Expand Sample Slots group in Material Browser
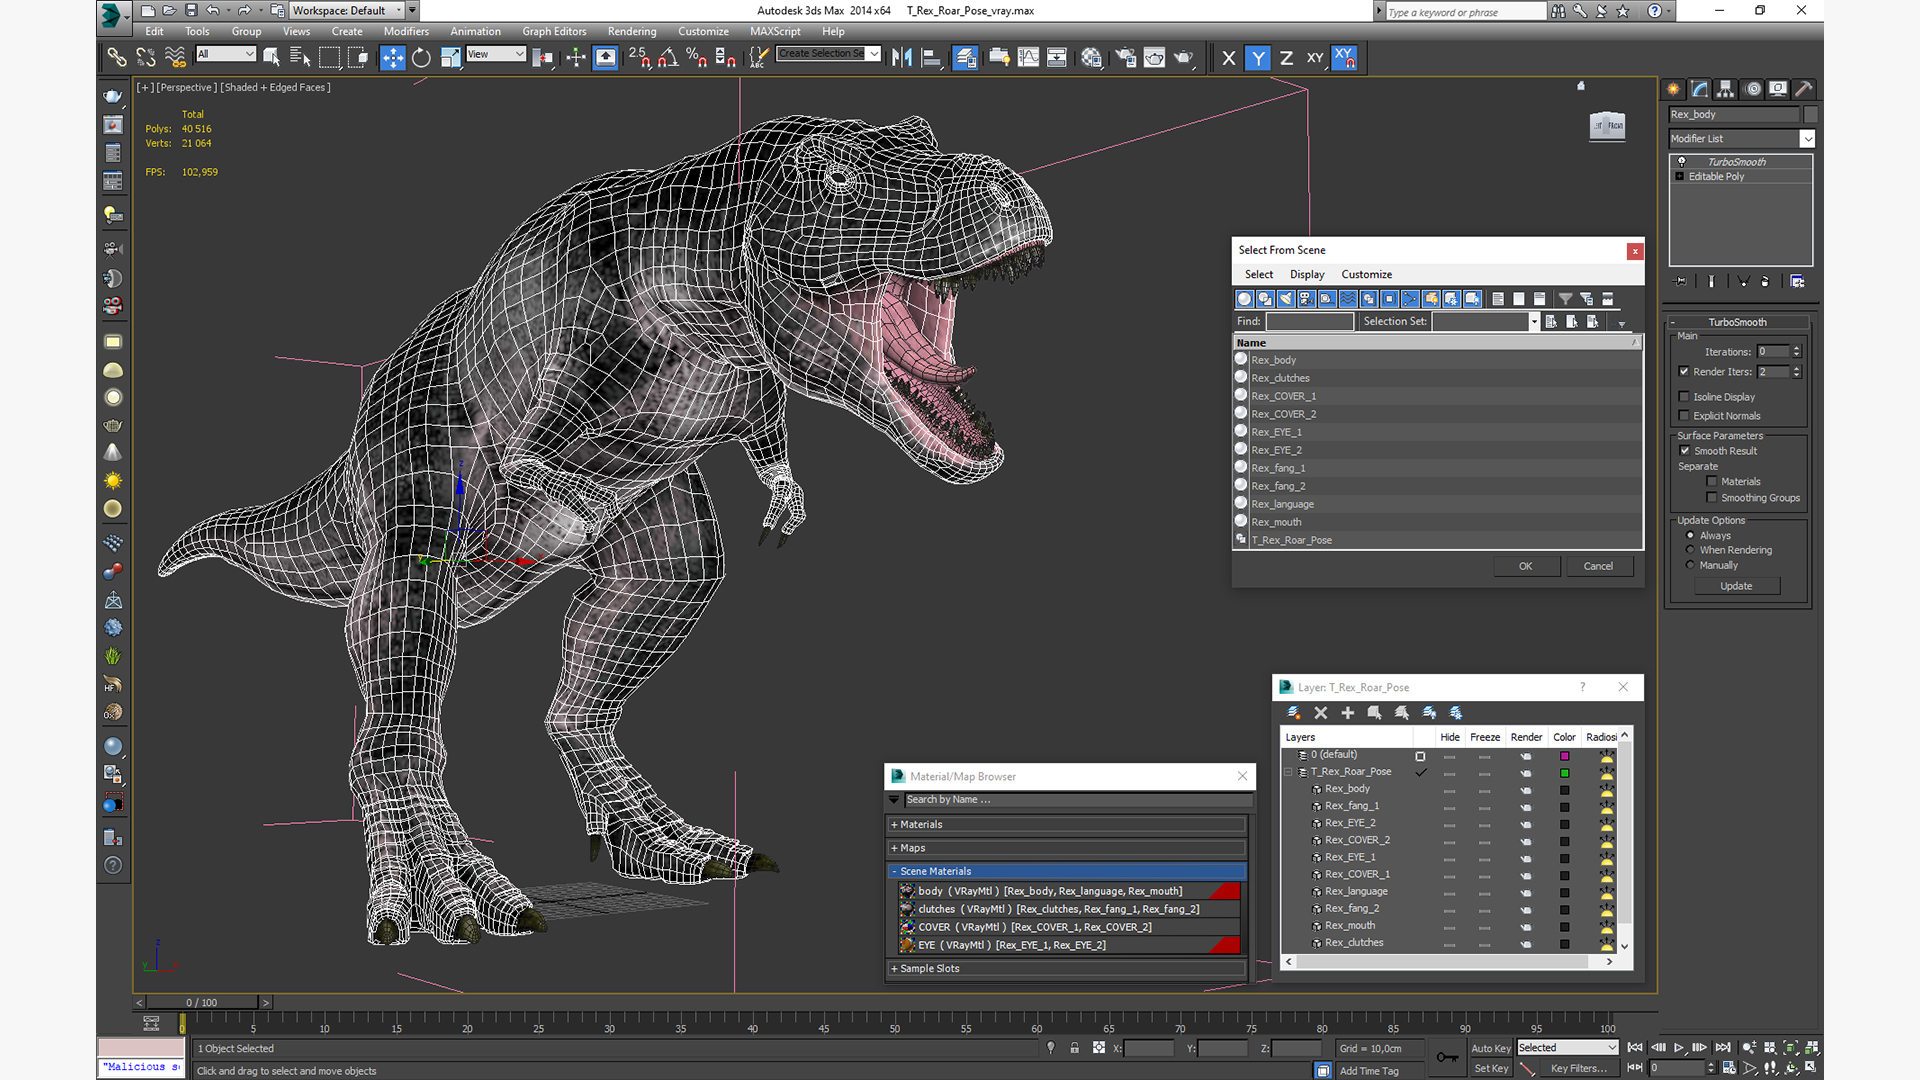The height and width of the screenshot is (1080, 1920). 1066,969
